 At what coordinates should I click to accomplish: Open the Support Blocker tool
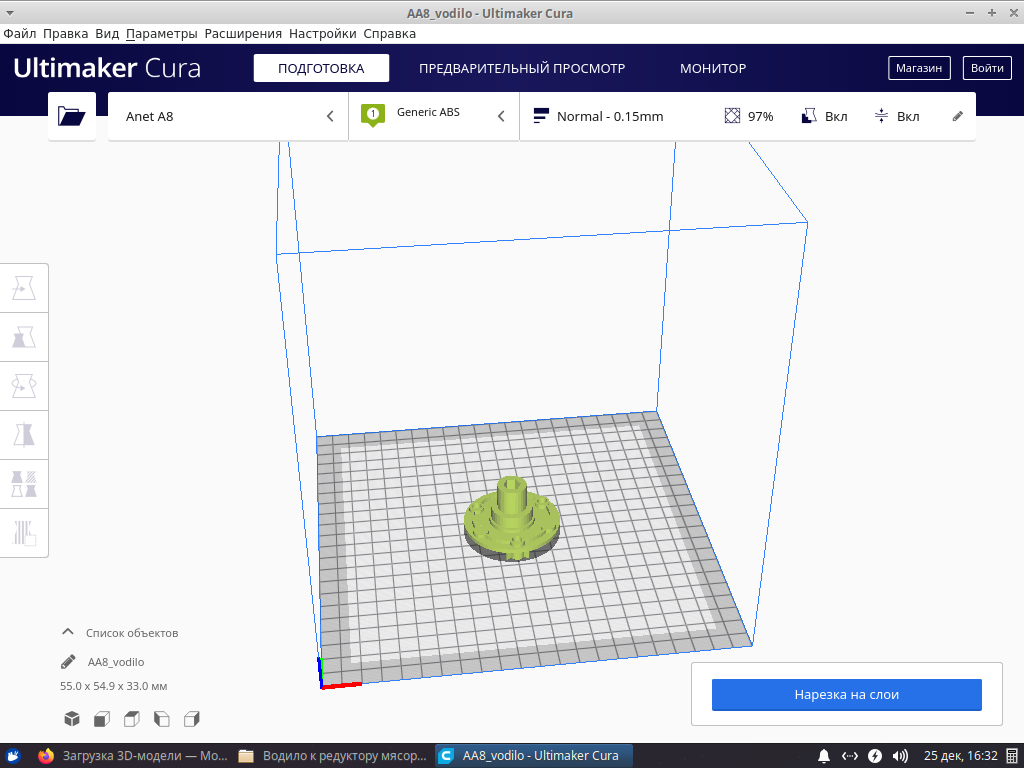tap(24, 533)
